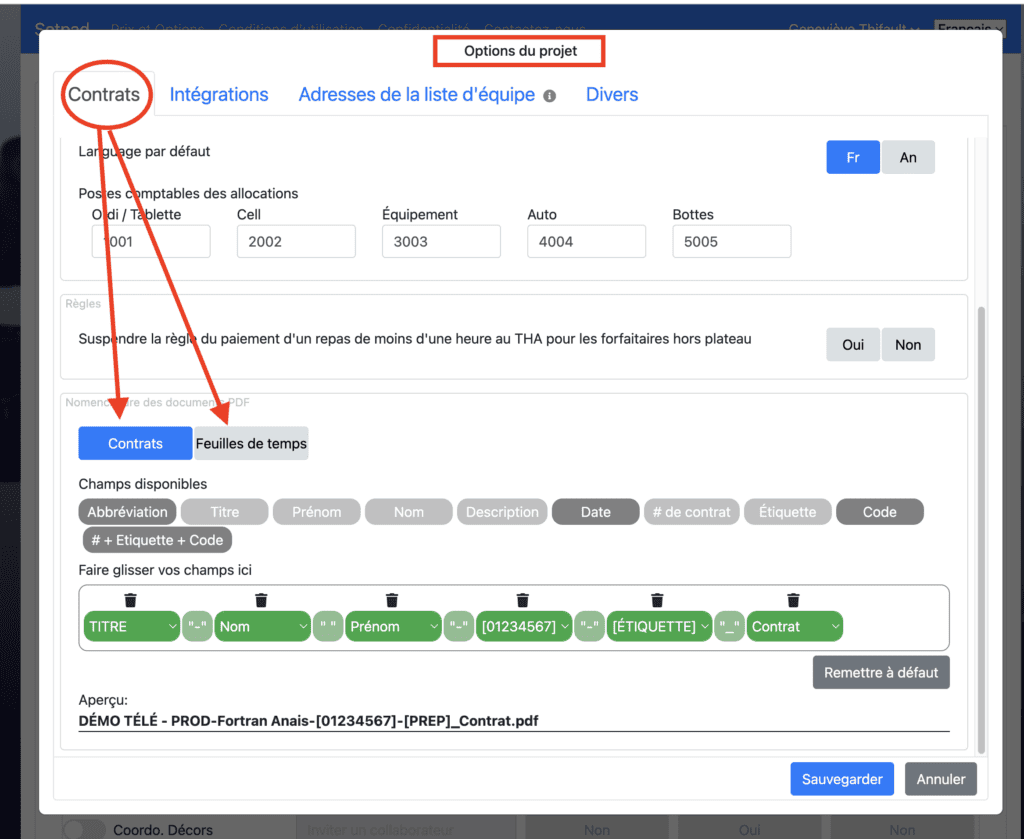1024x839 pixels.
Task: Open the Divers tab
Action: 612,95
